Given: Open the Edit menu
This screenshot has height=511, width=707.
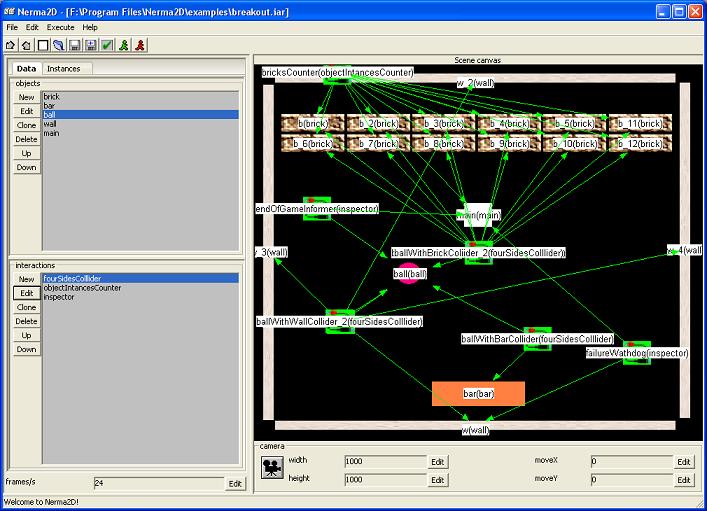Looking at the screenshot, I should pos(32,27).
